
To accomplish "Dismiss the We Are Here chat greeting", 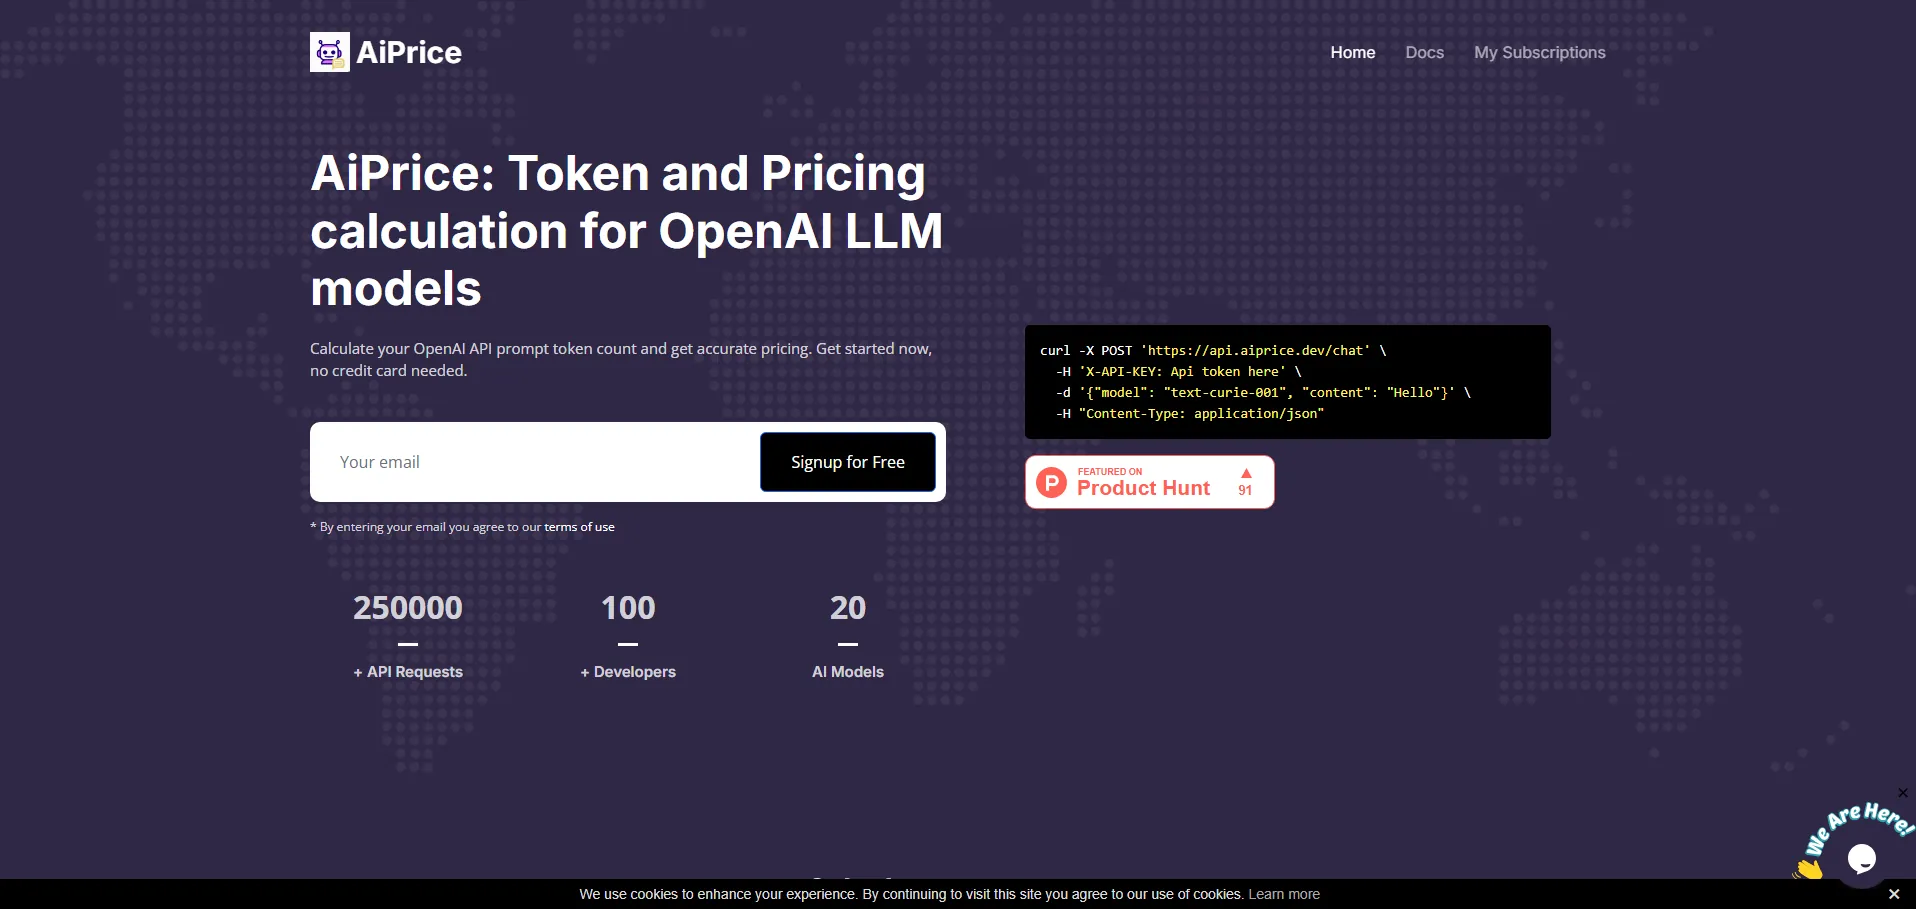I will point(1902,793).
